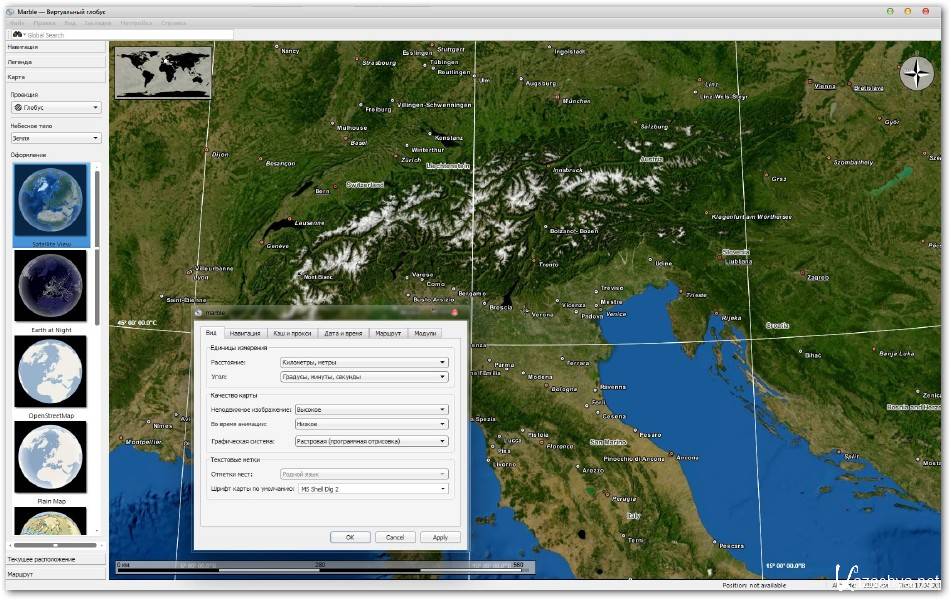Screen dimensions: 951x600
Task: Open the map font MS Shell Dlg 2 dropdown
Action: tap(373, 489)
